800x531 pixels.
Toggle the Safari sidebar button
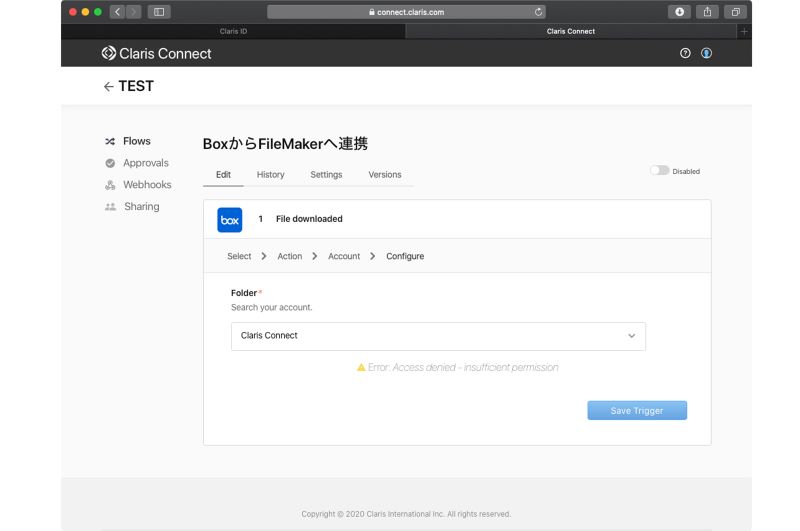[159, 12]
